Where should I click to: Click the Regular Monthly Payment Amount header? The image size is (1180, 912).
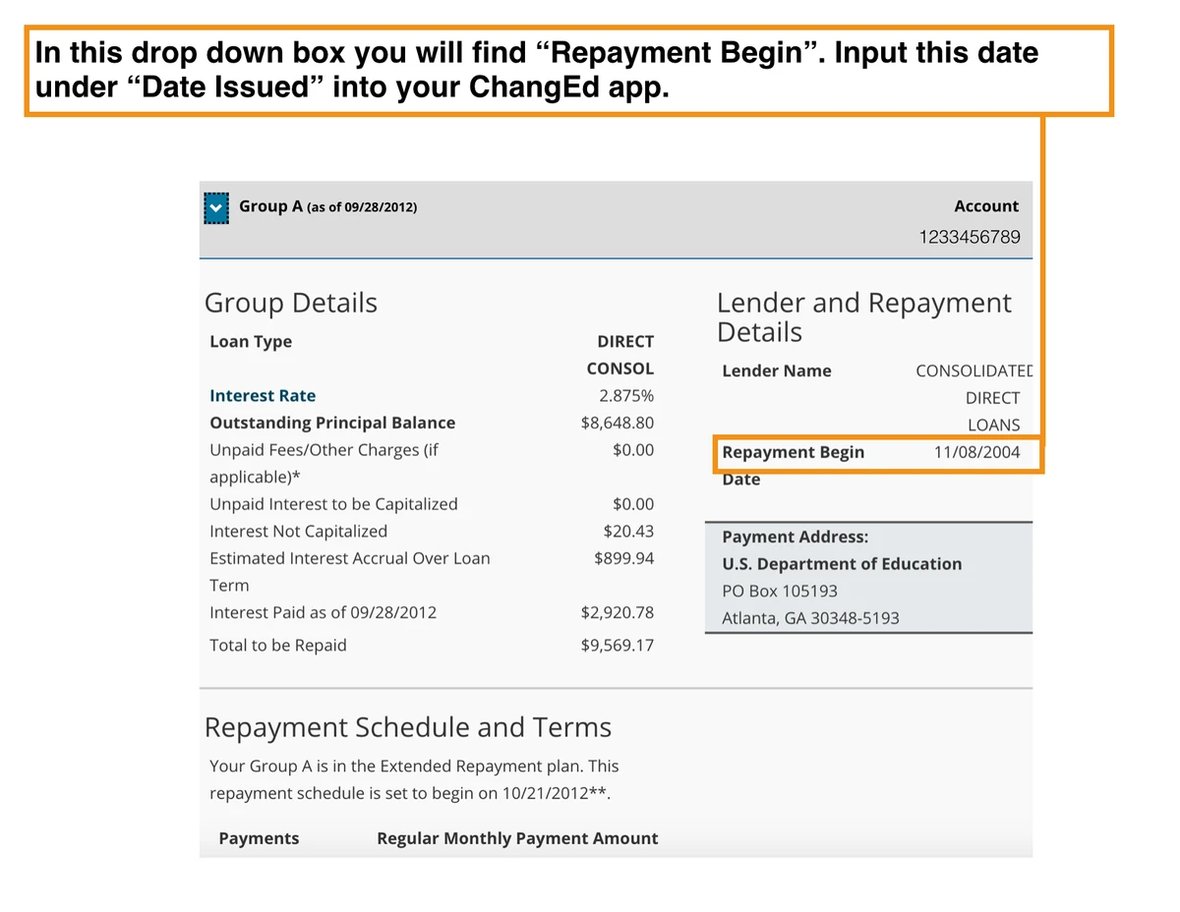pos(517,838)
